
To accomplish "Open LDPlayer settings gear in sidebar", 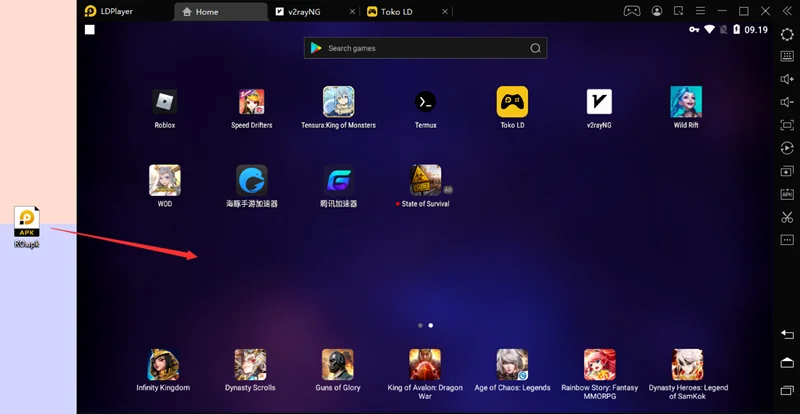I will click(787, 34).
